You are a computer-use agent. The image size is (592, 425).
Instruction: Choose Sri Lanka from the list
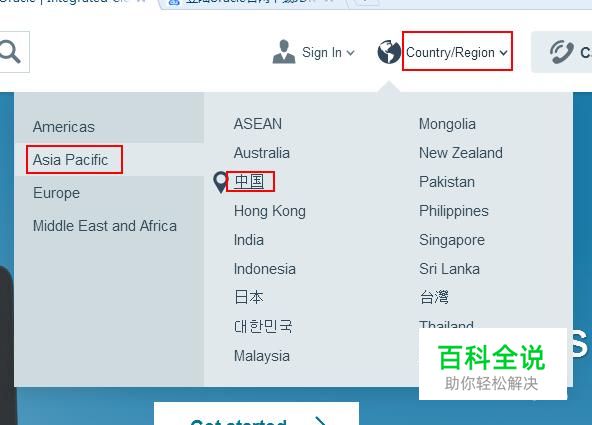[450, 269]
